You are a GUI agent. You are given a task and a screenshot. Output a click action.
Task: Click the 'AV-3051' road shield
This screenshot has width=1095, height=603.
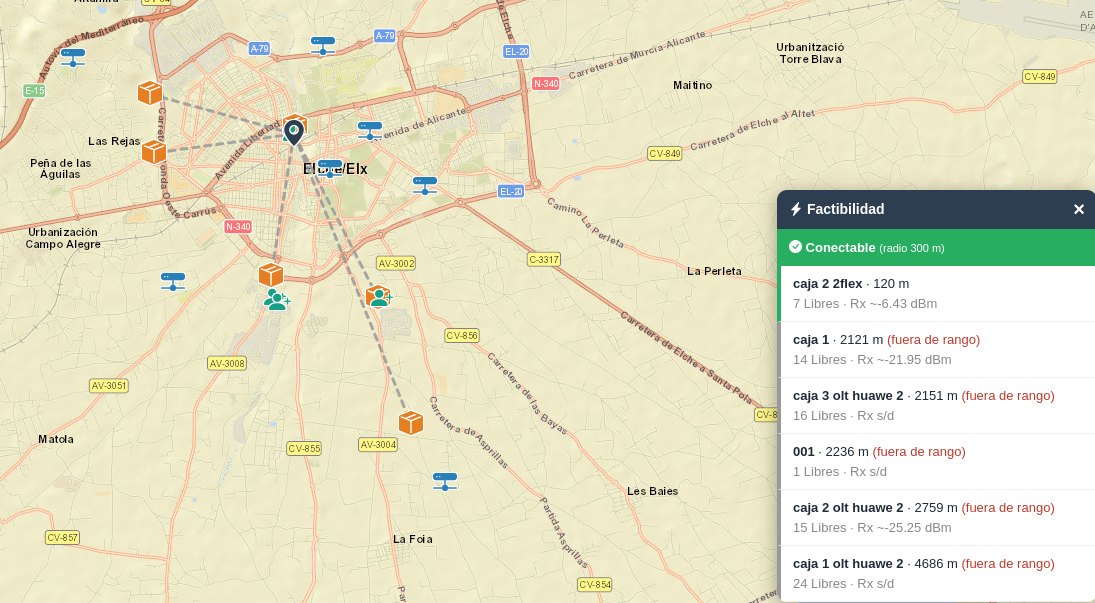109,386
